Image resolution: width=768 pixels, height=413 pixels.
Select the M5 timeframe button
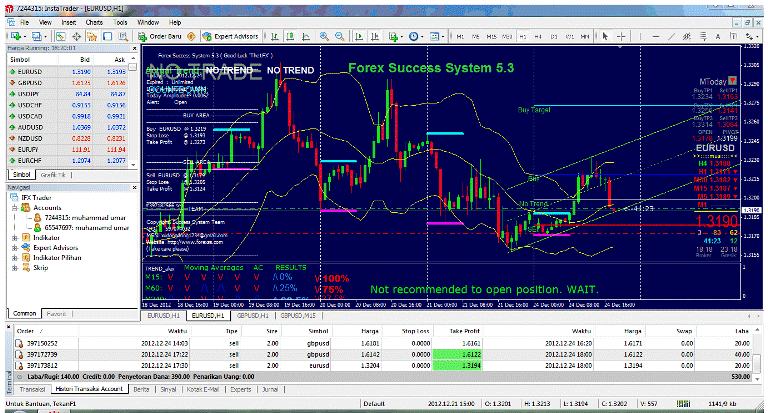point(476,37)
